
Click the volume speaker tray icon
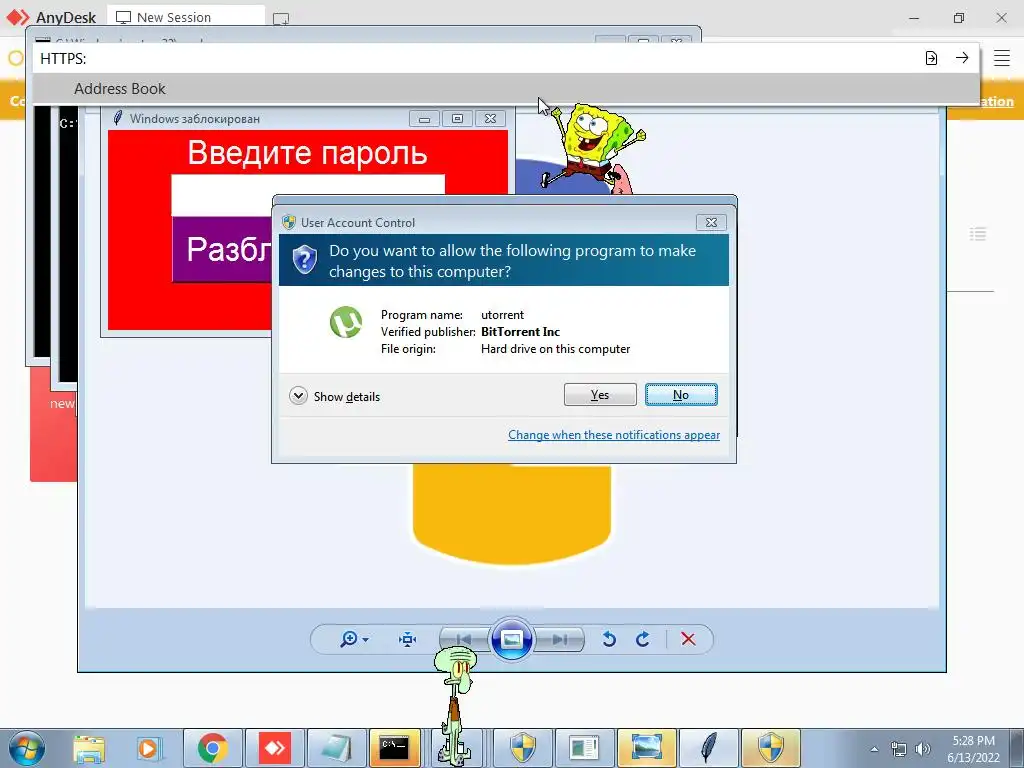923,749
